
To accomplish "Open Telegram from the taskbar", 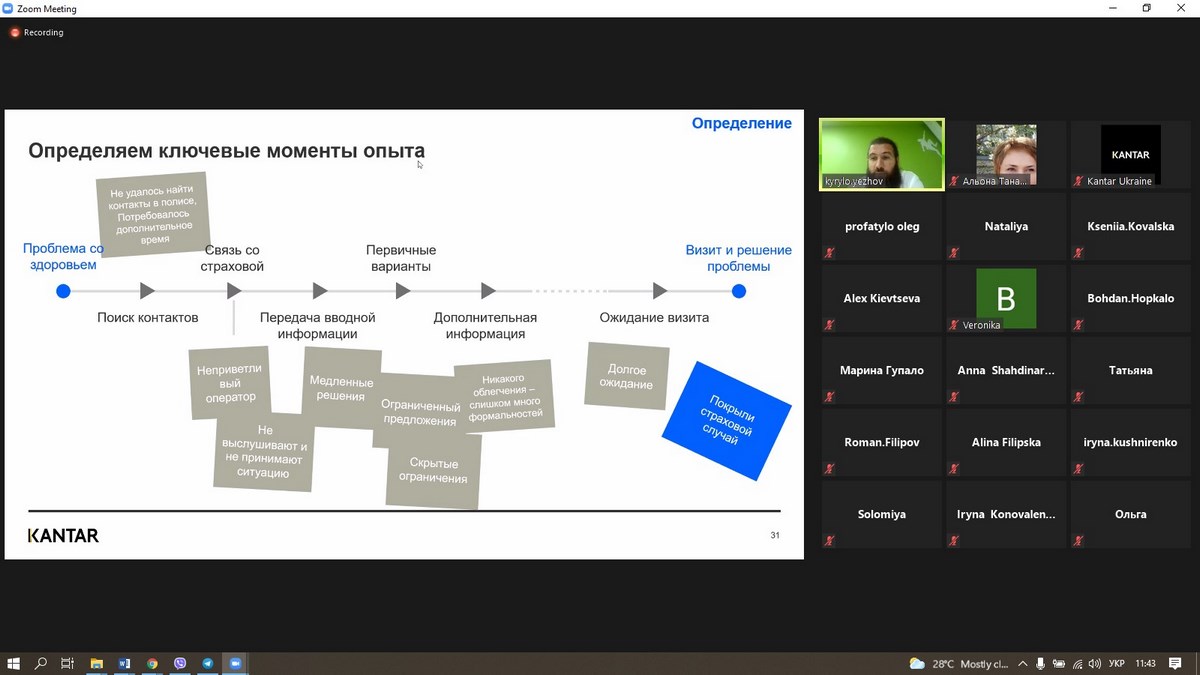I will point(208,663).
